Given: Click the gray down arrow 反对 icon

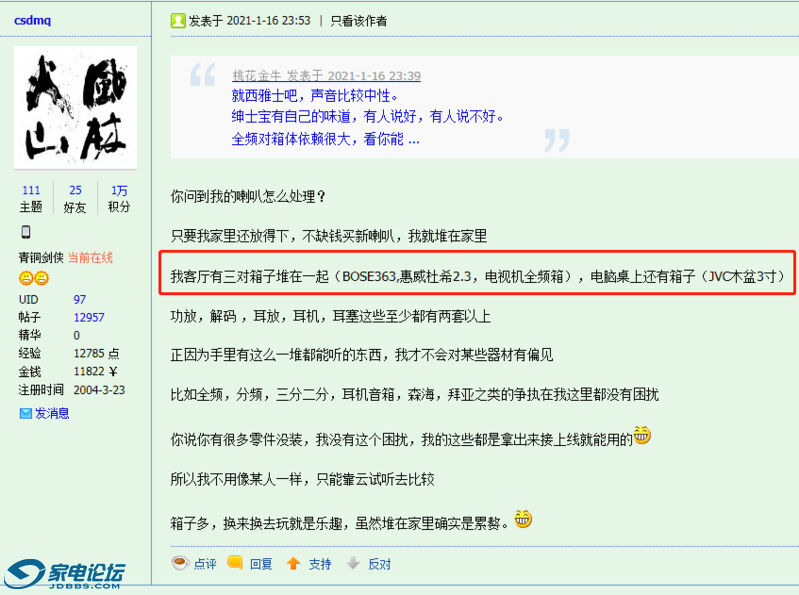Looking at the screenshot, I should (353, 563).
